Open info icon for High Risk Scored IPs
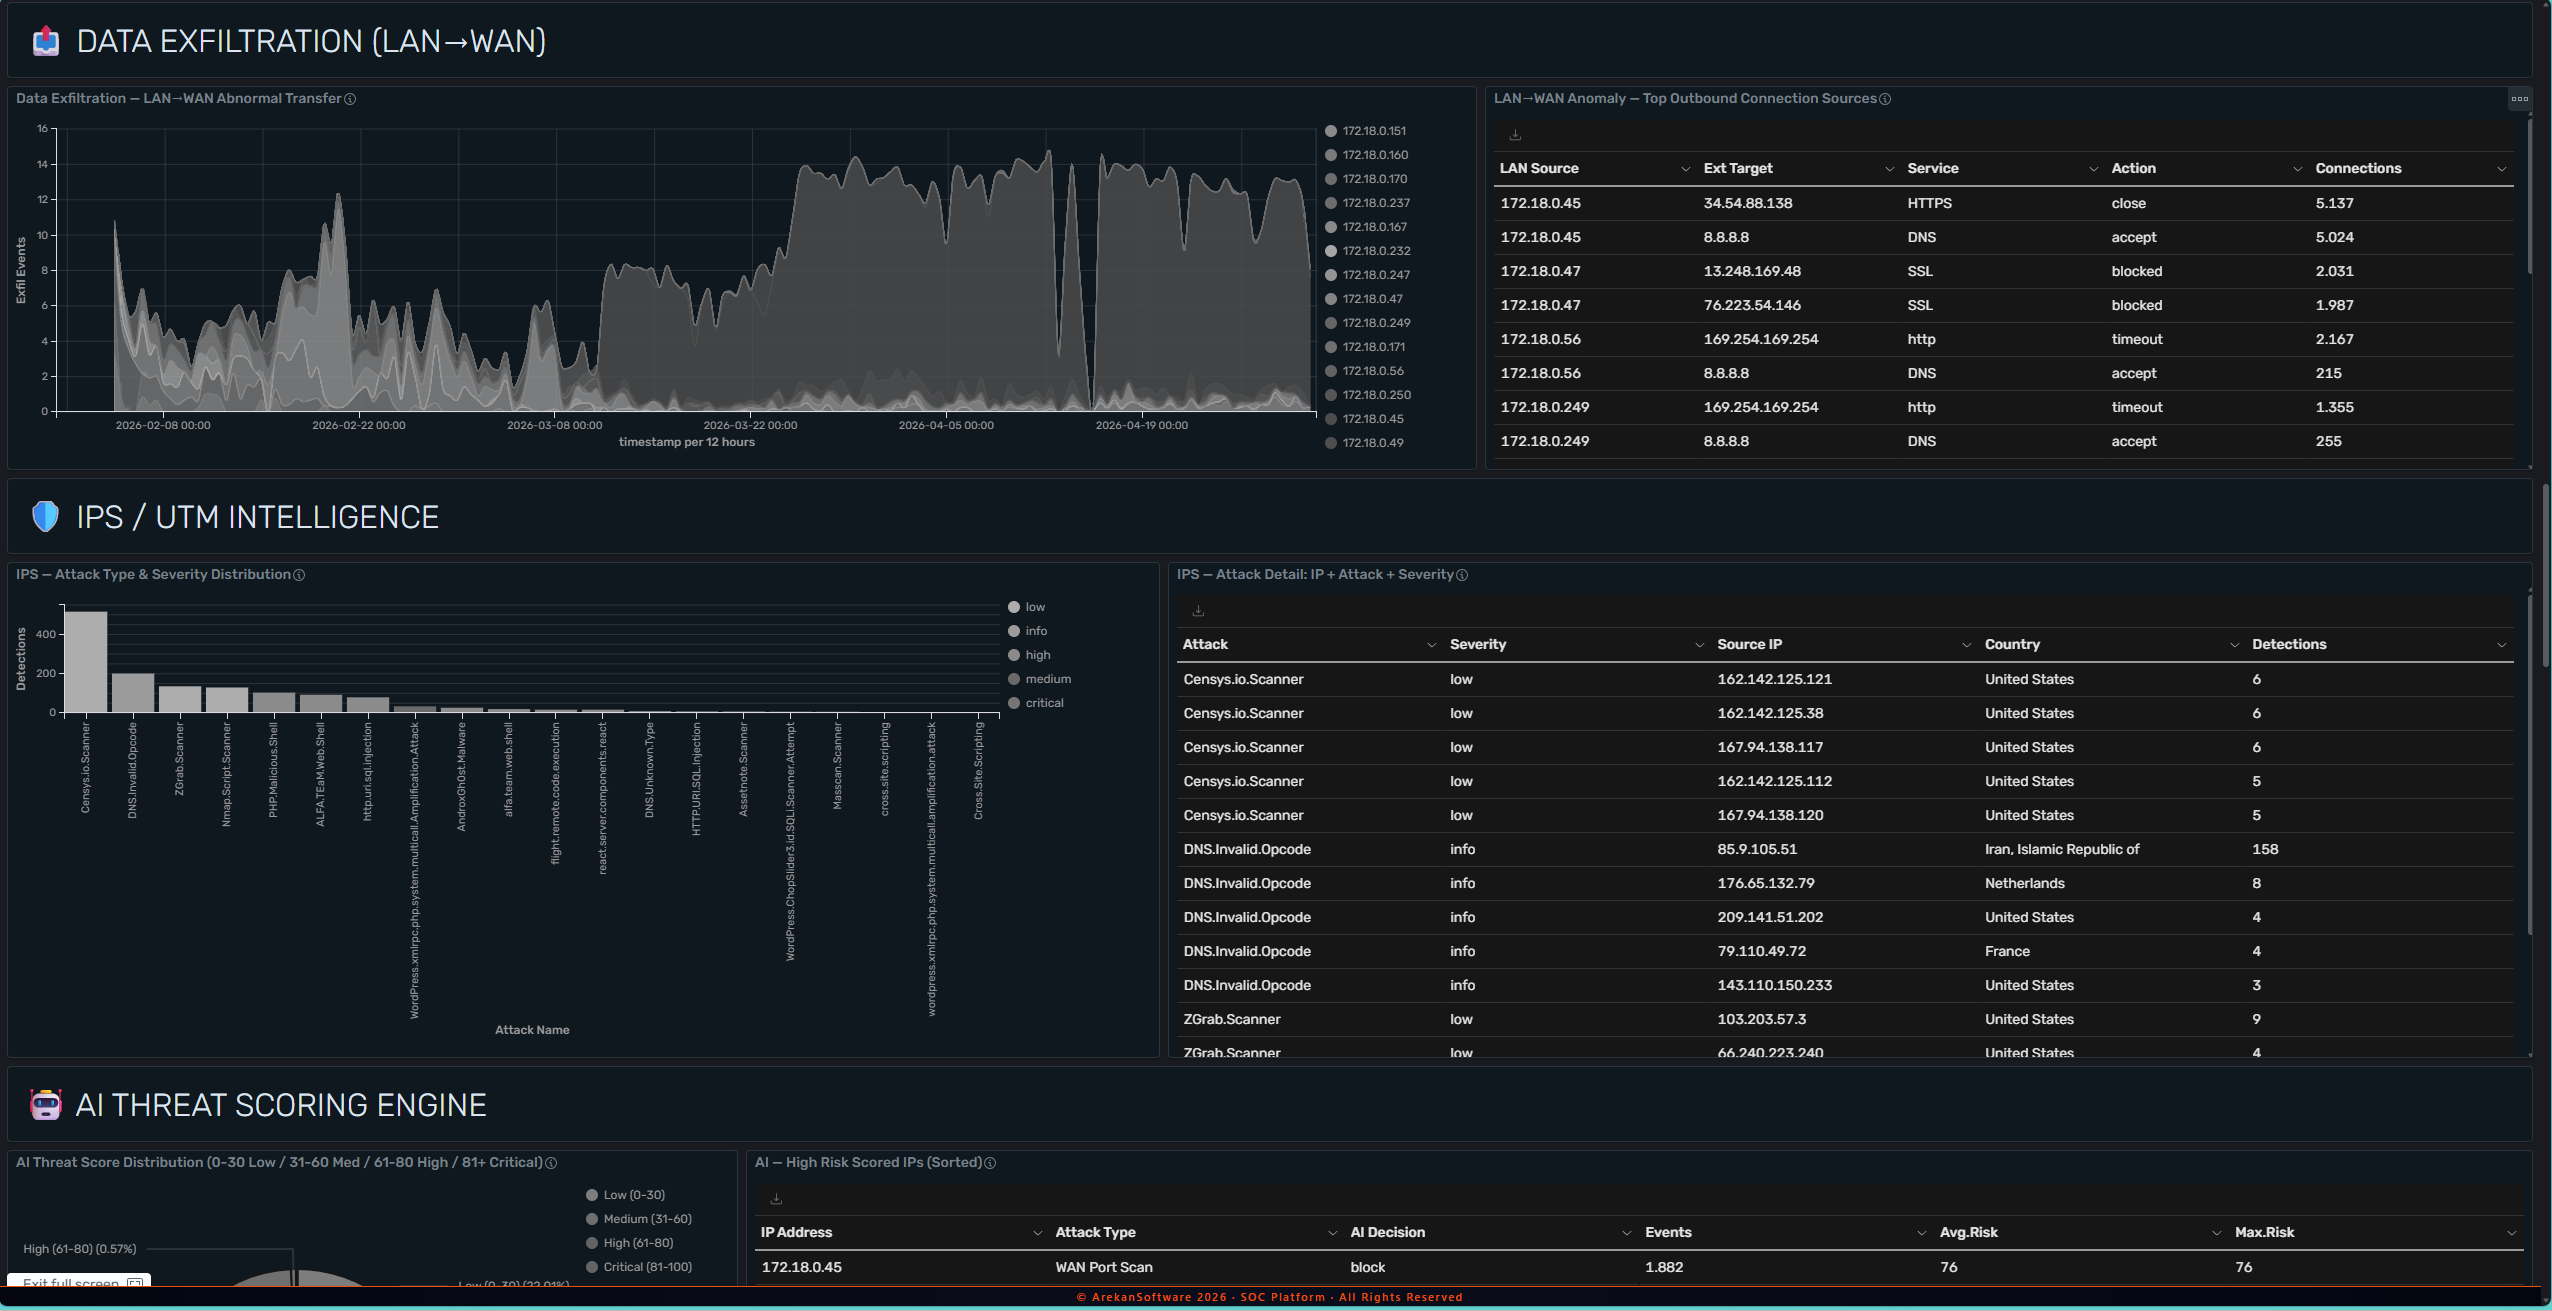The height and width of the screenshot is (1311, 2552). pyautogui.click(x=990, y=1163)
